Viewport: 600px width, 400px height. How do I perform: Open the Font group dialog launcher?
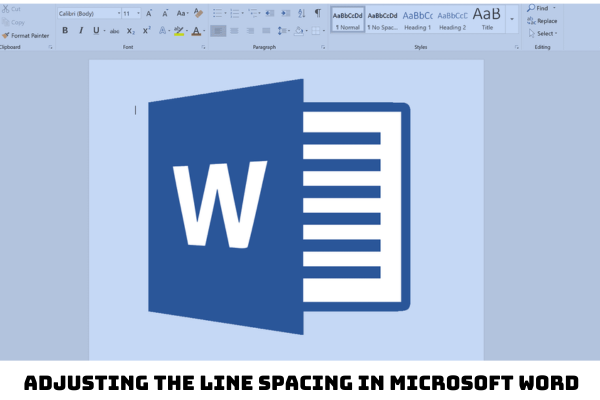[x=204, y=47]
